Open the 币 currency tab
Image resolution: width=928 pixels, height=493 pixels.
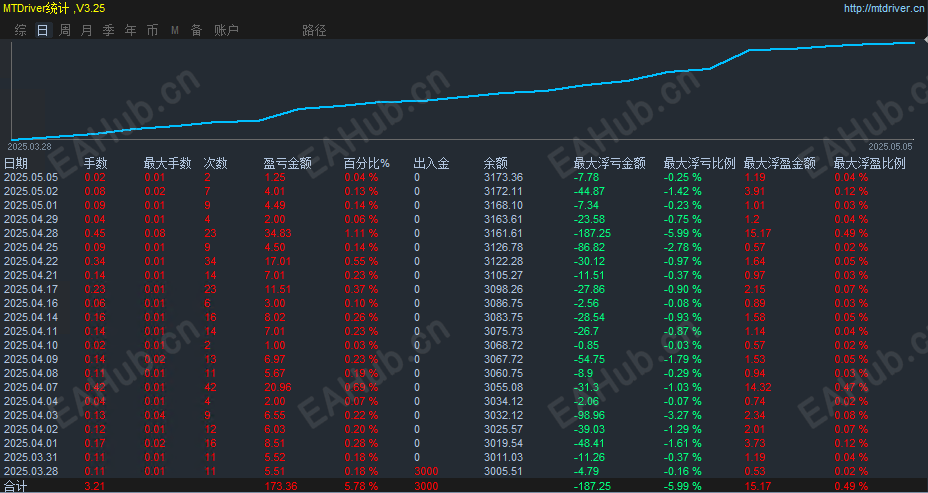coord(152,31)
